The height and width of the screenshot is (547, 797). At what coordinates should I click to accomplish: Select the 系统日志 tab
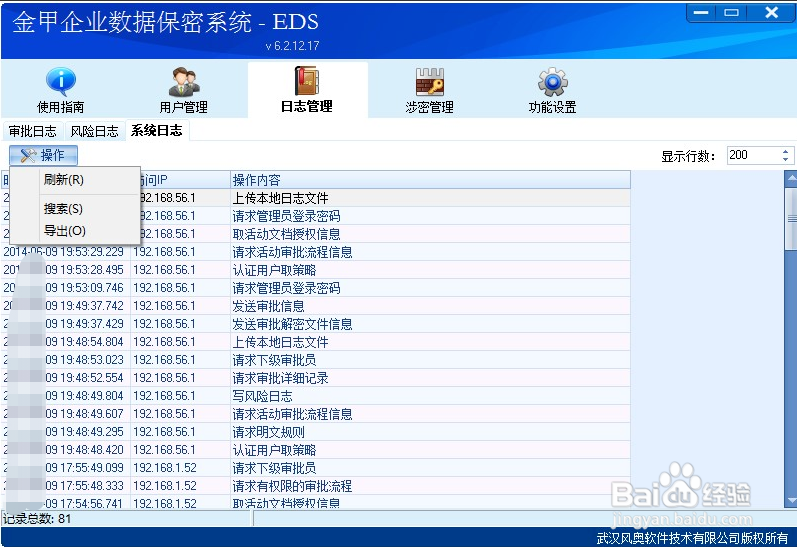point(157,130)
